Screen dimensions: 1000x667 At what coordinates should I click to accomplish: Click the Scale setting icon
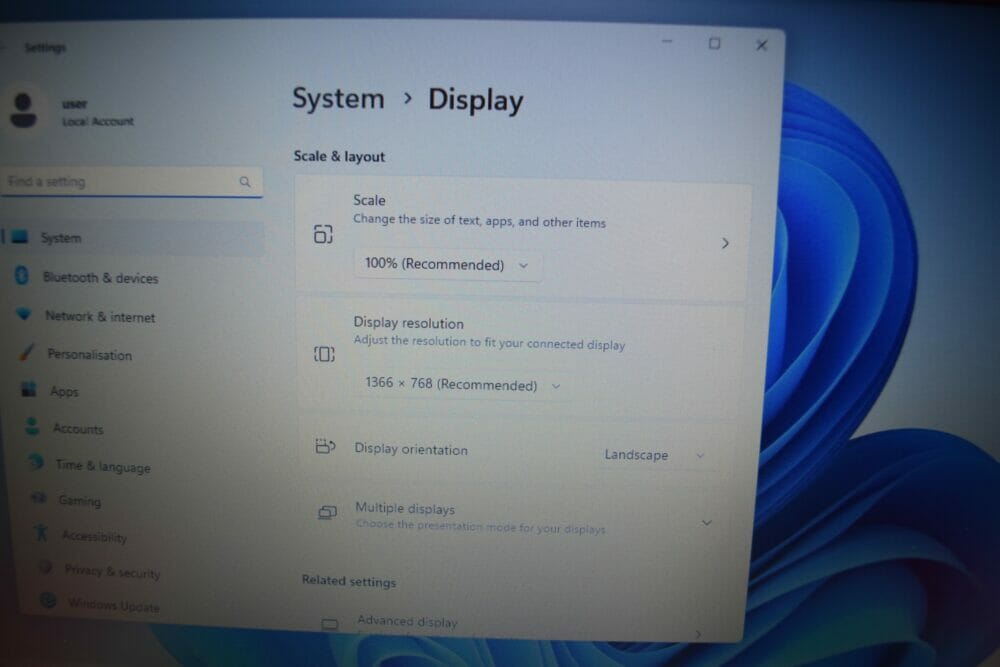pos(323,234)
